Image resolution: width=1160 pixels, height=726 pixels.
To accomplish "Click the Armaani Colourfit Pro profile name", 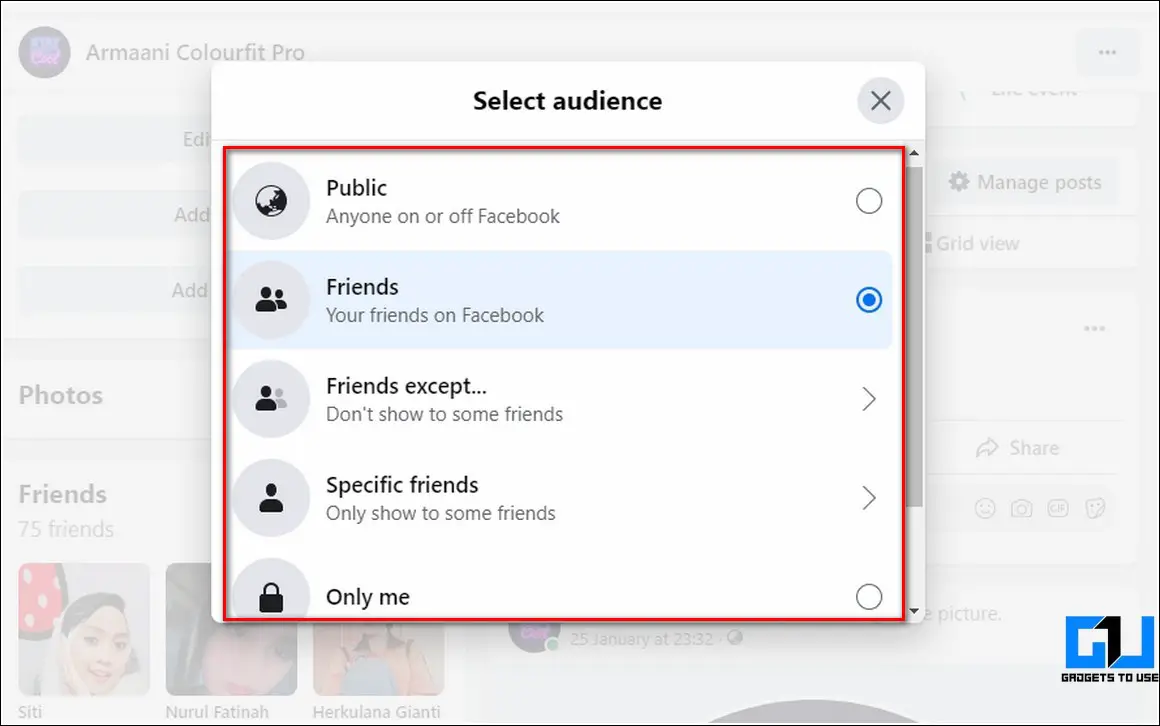I will (x=195, y=53).
